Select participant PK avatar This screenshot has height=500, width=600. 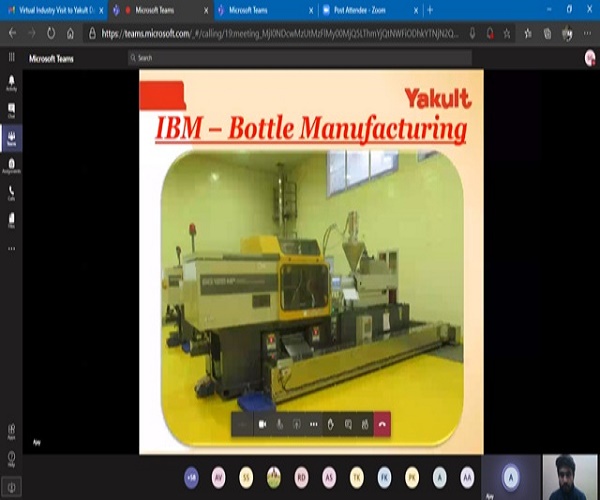click(412, 477)
